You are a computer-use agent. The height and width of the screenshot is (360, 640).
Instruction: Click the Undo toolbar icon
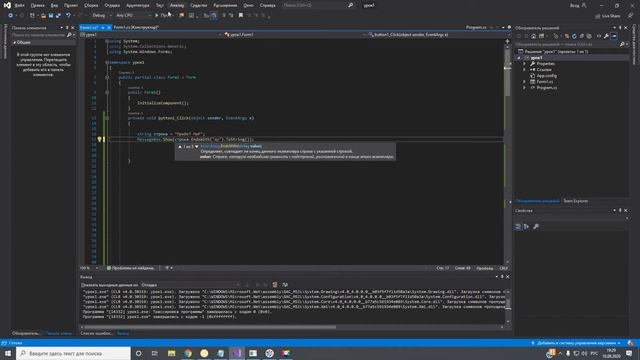point(68,16)
